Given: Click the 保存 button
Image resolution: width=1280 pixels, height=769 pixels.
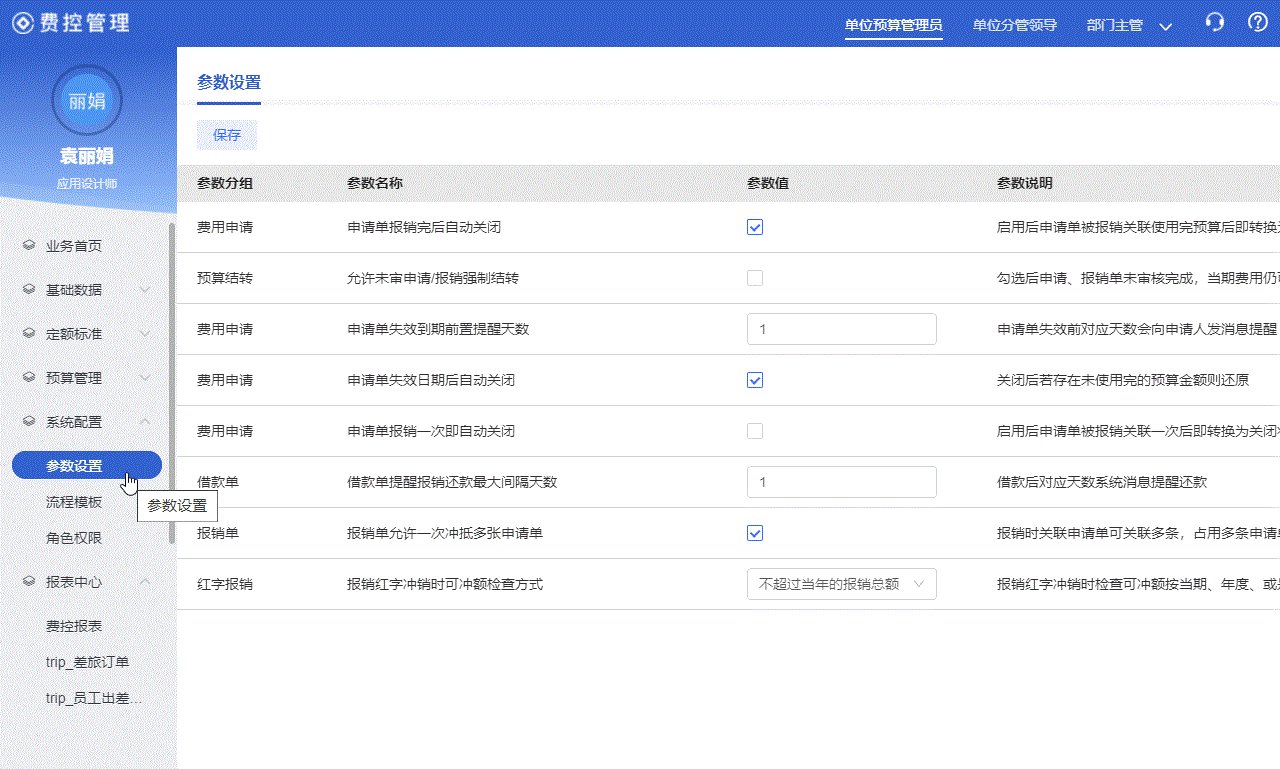Looking at the screenshot, I should [227, 135].
